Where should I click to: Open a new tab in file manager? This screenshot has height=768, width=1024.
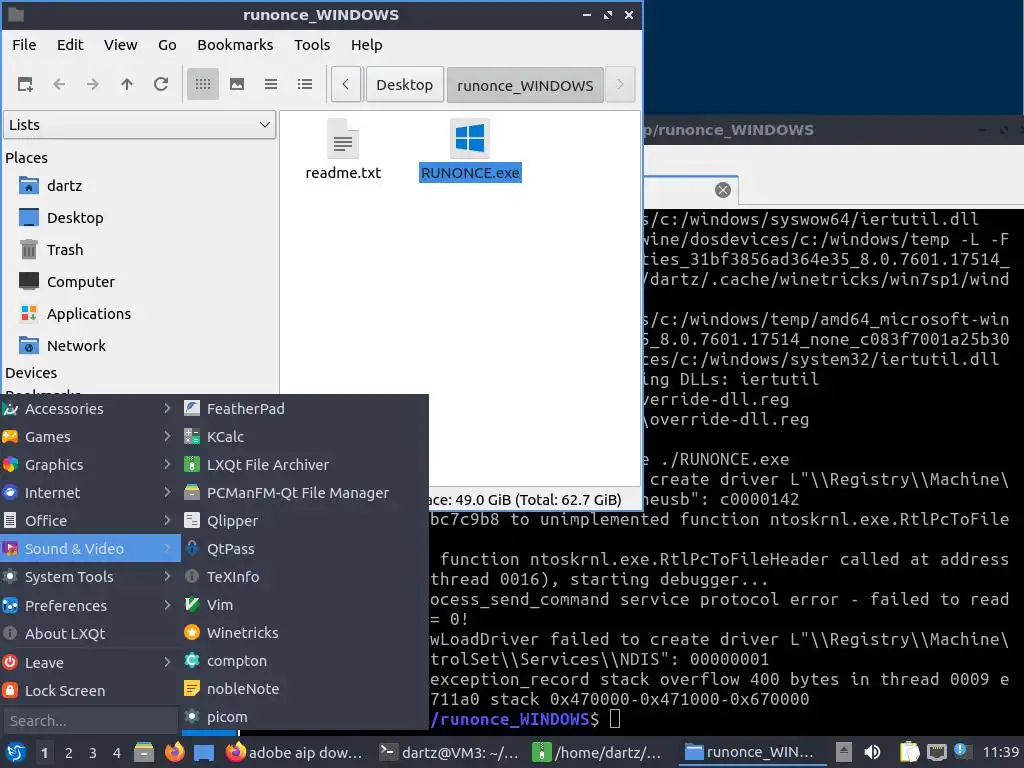pos(25,84)
